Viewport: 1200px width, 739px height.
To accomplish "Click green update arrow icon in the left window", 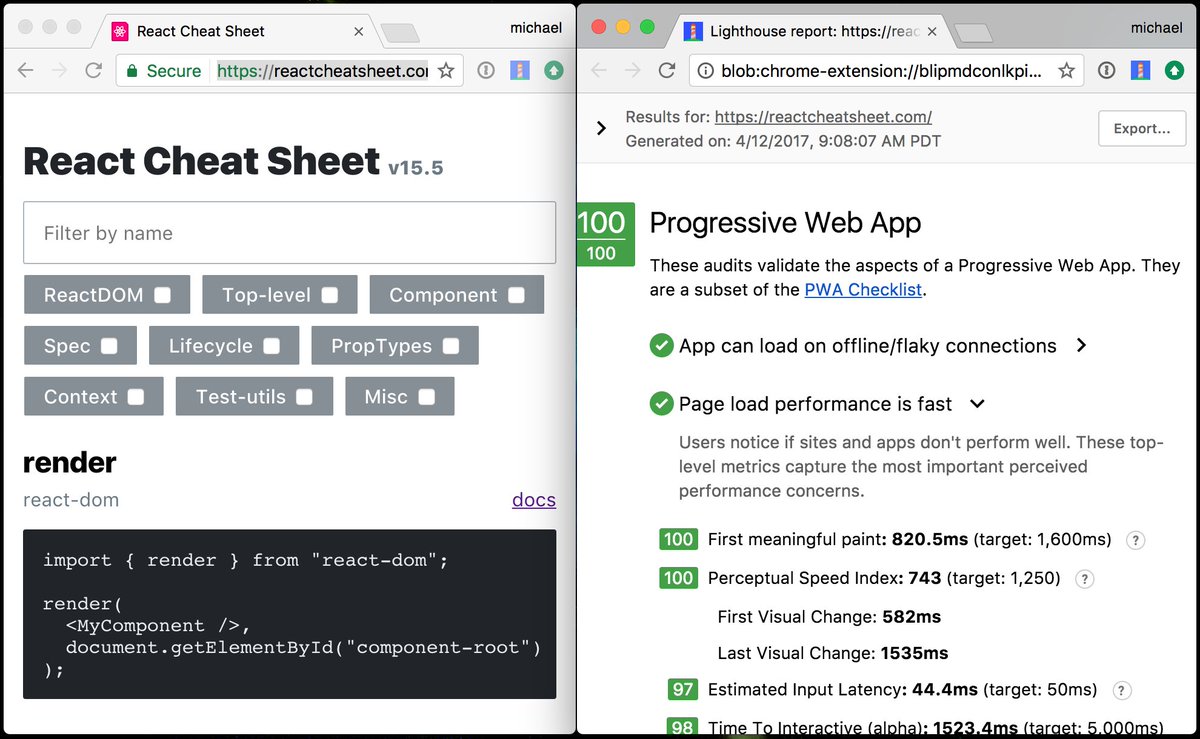I will (x=553, y=71).
